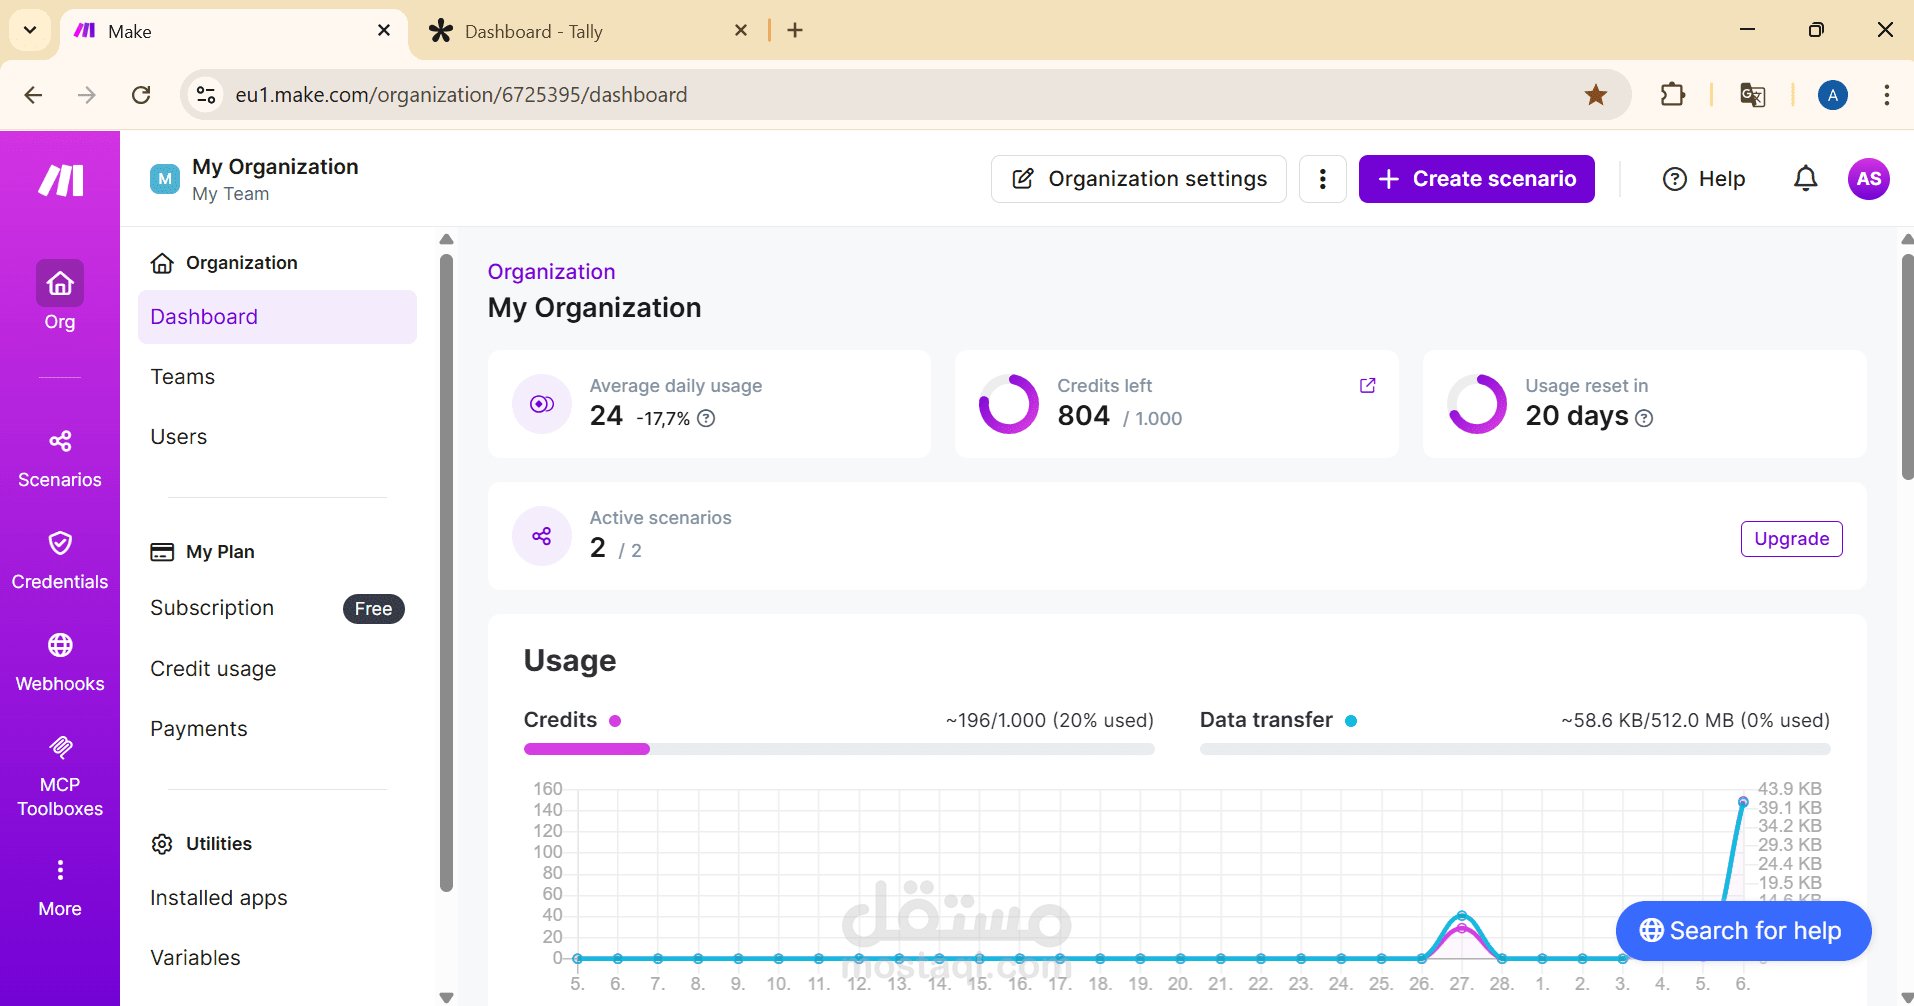Open organization options three-dot menu

(x=1322, y=179)
